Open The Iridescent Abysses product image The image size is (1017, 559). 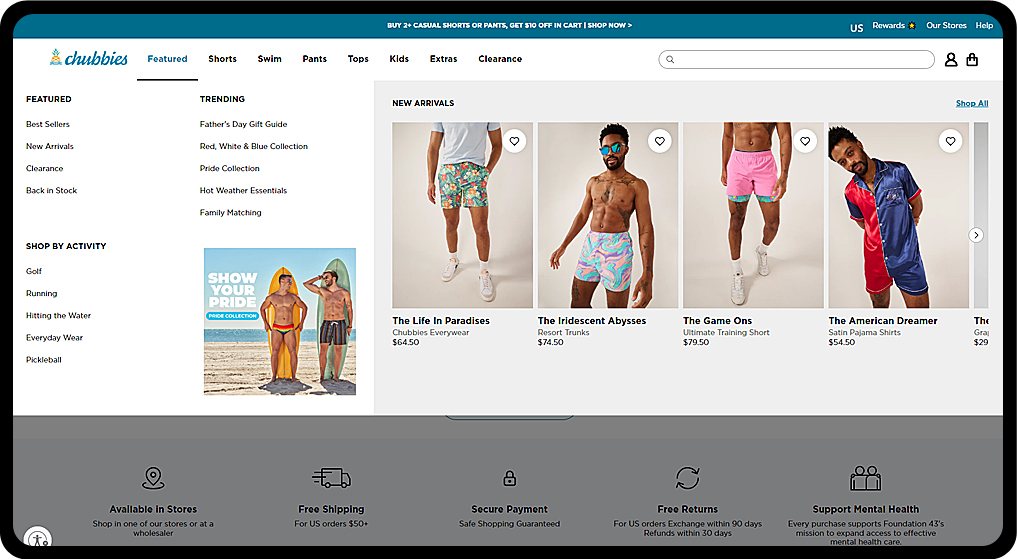tap(608, 215)
